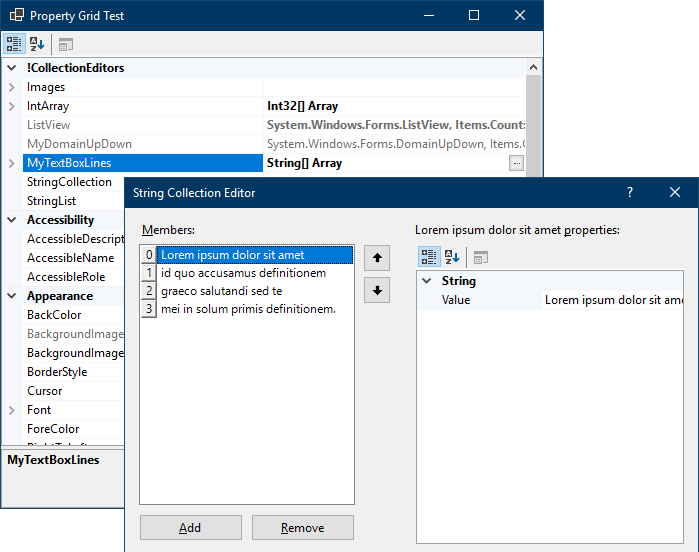699x552 pixels.
Task: Select Categorized view in String Collection Editor grid
Action: click(x=429, y=257)
